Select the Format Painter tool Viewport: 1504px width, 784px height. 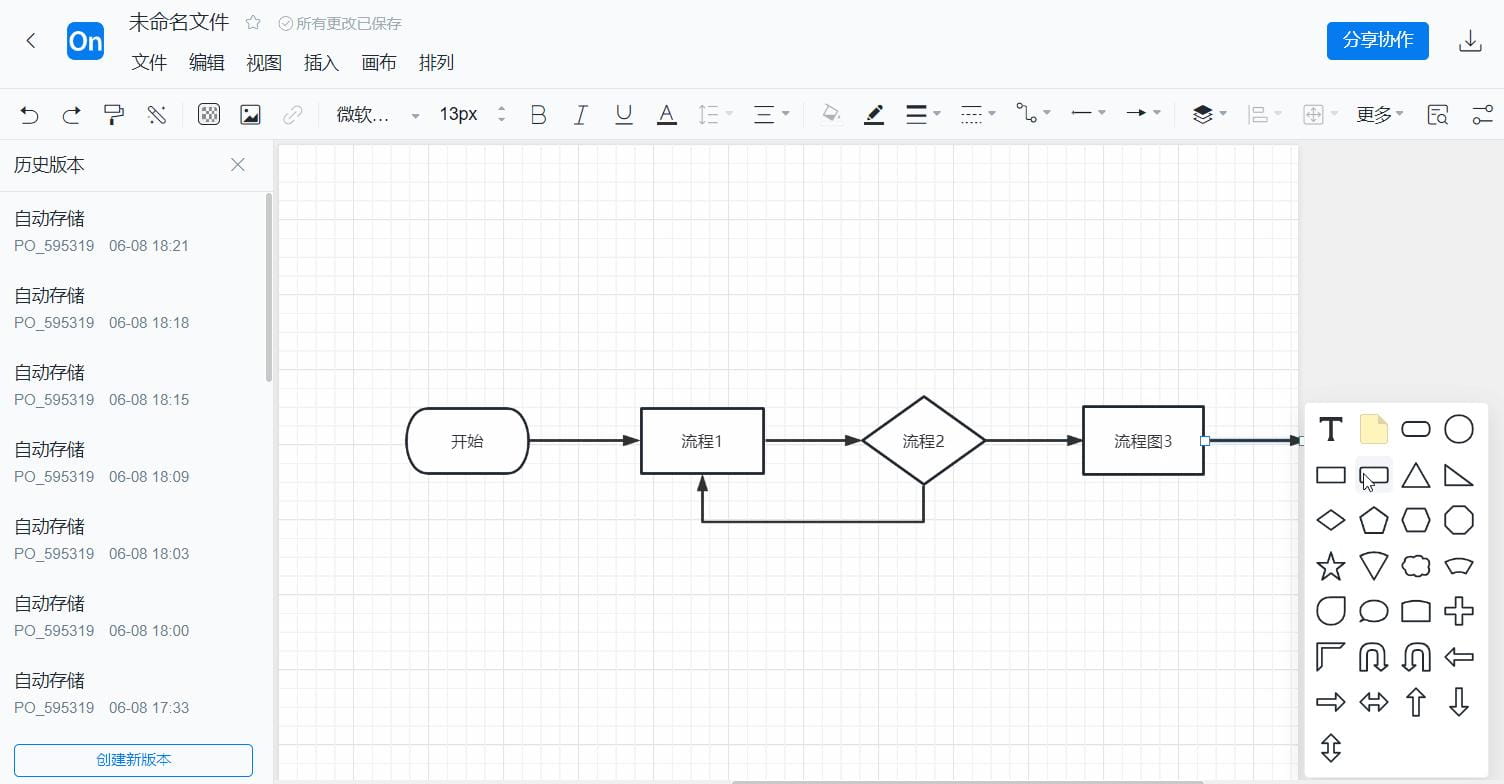(x=114, y=114)
